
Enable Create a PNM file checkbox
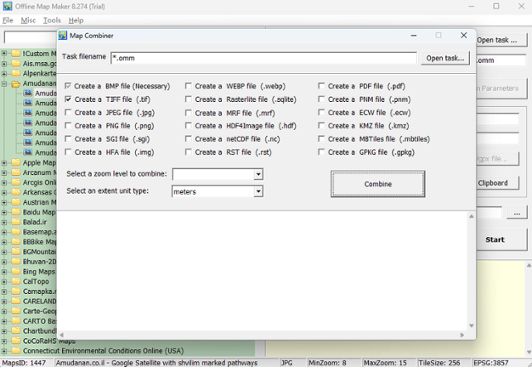pyautogui.click(x=321, y=99)
